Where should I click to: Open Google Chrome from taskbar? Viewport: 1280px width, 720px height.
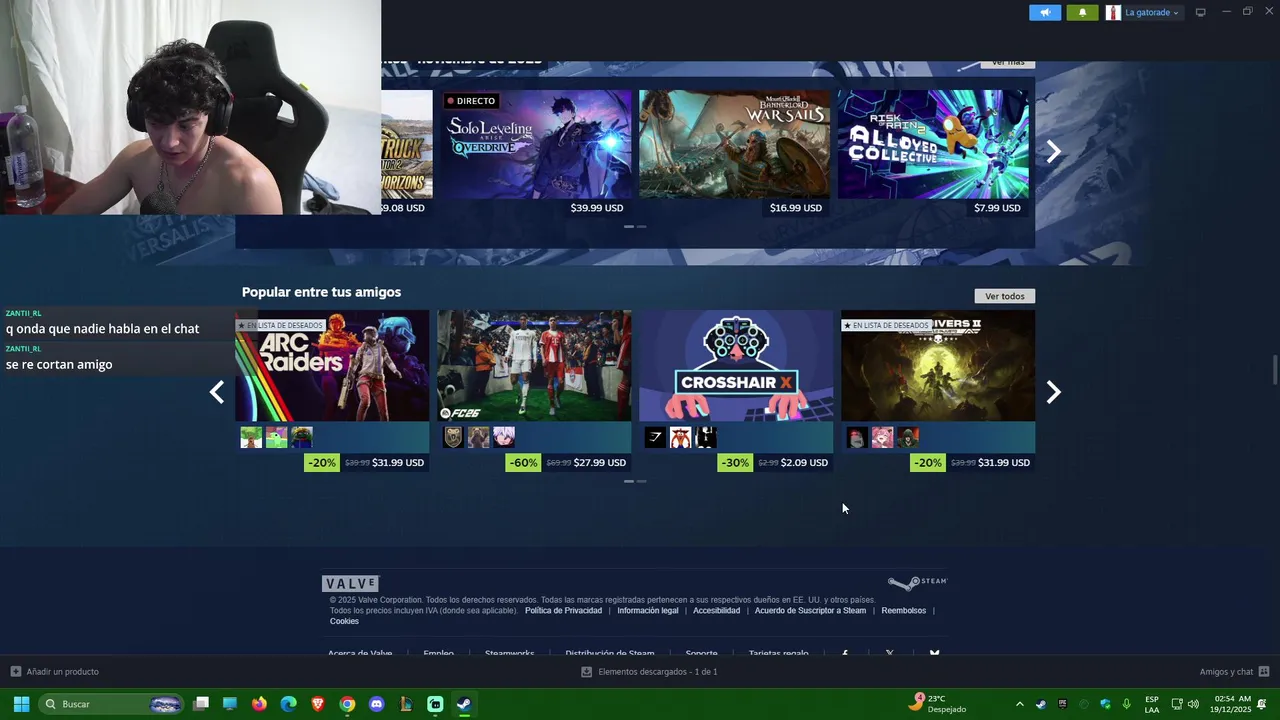click(x=347, y=704)
